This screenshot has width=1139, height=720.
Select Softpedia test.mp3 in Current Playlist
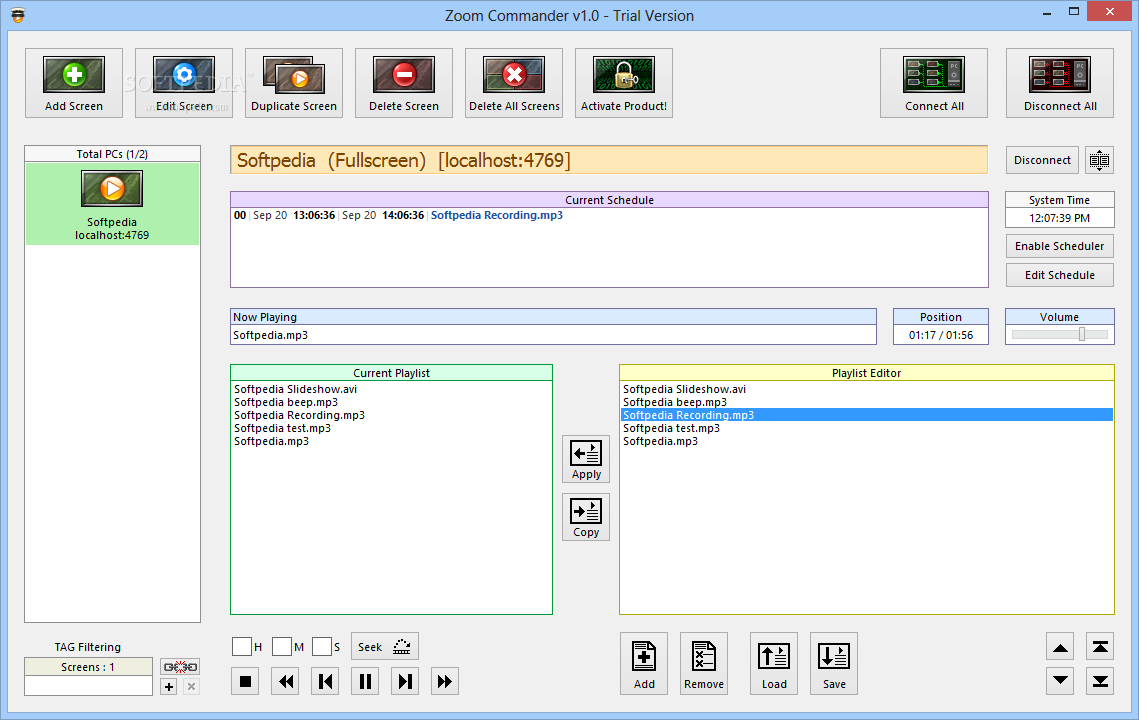tap(283, 429)
